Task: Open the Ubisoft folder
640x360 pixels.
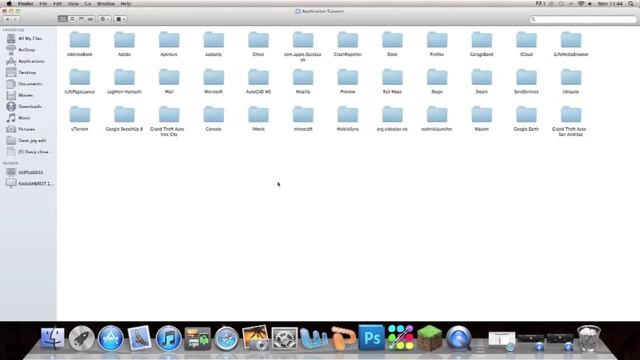Action: tap(571, 78)
